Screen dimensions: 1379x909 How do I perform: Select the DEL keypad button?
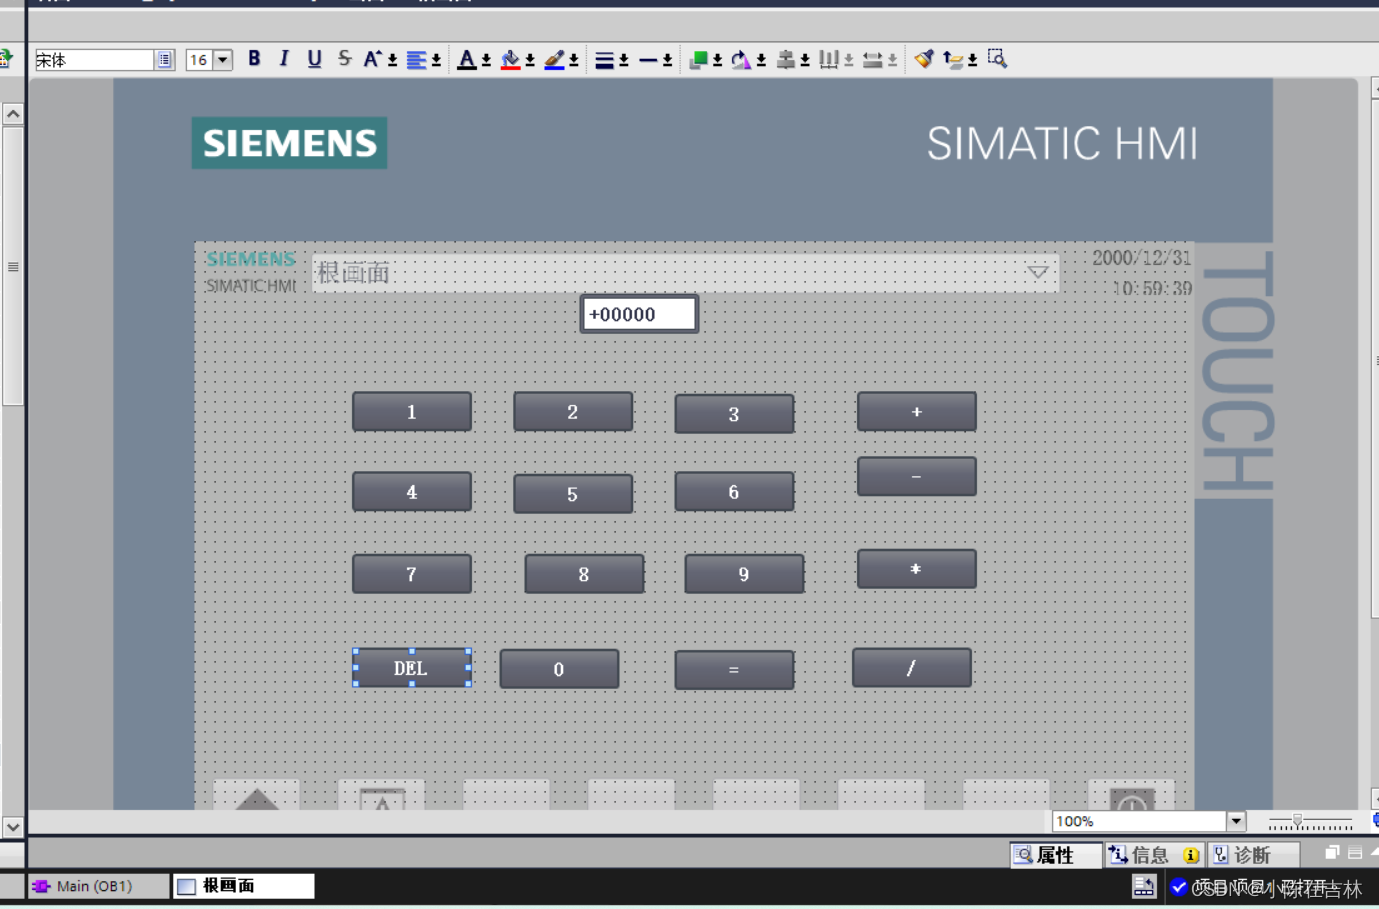[412, 668]
